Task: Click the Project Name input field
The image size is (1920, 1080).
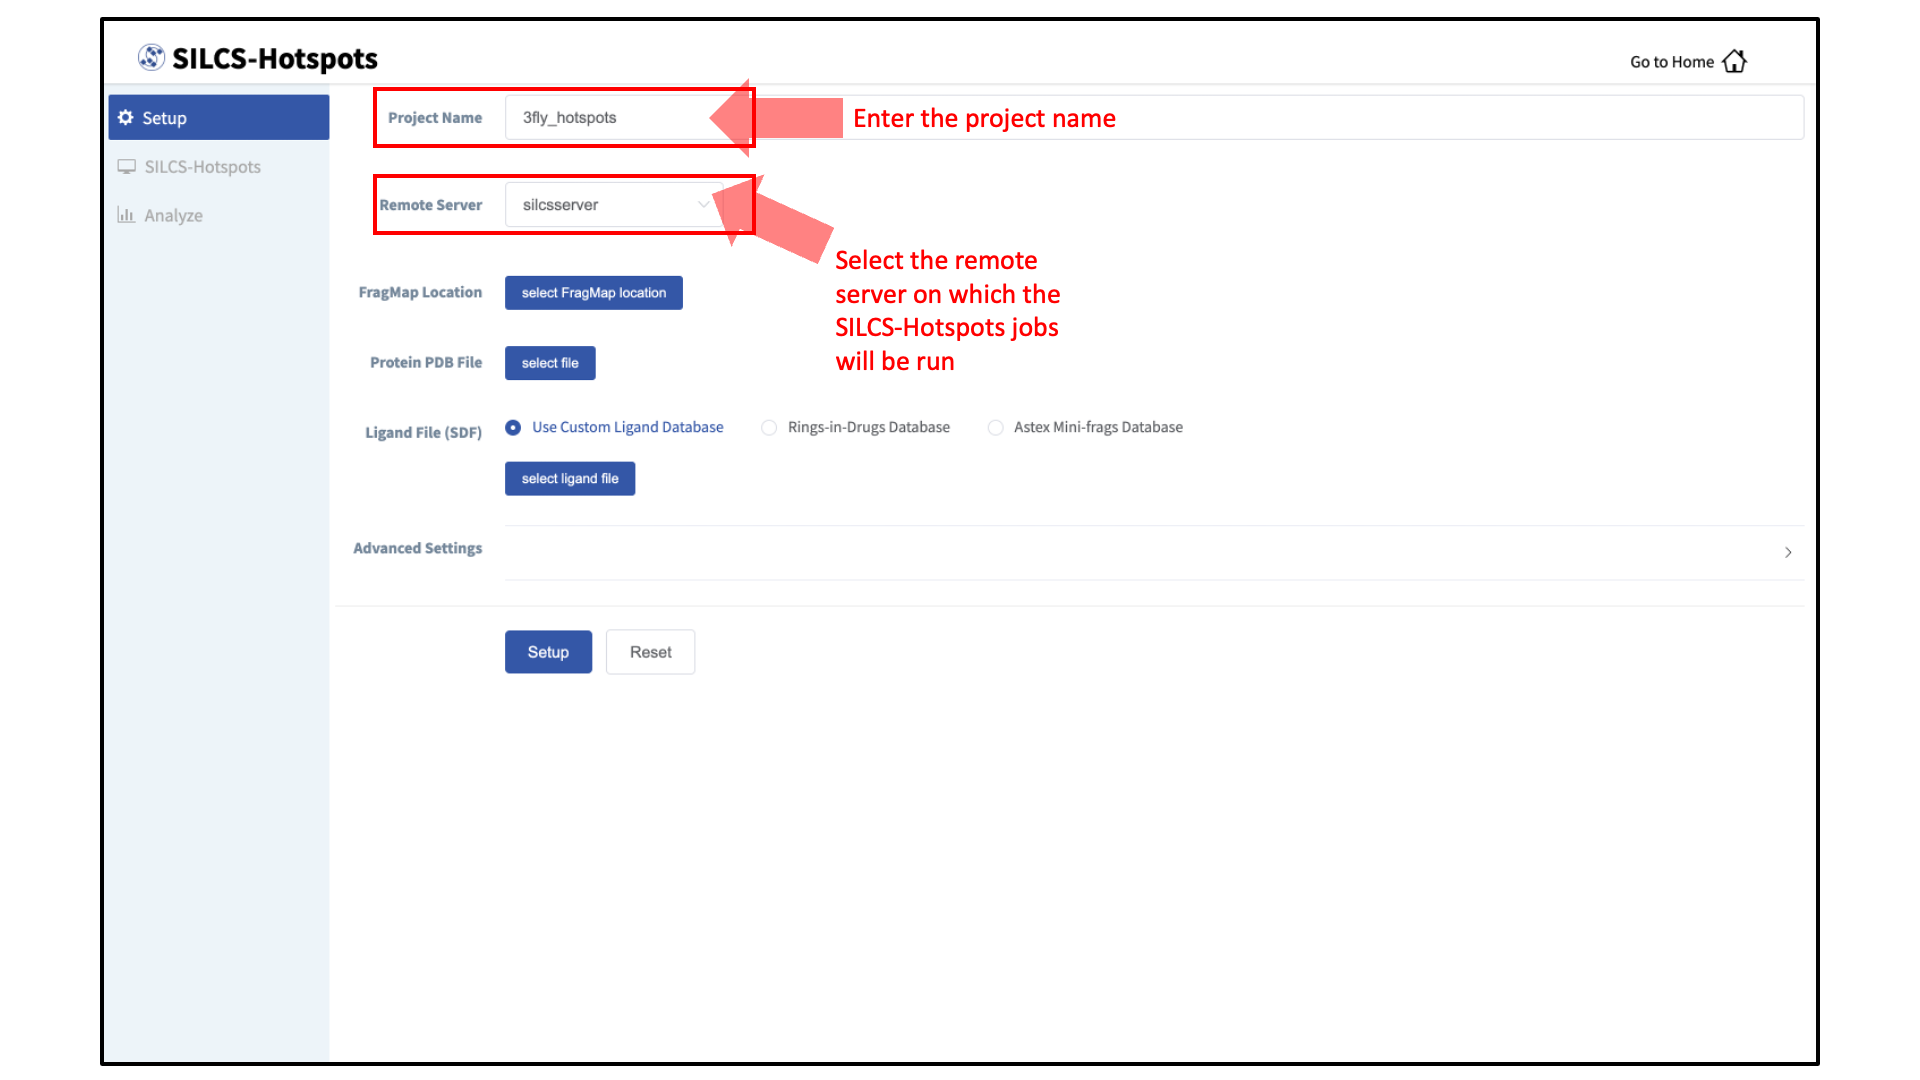Action: 1154,117
